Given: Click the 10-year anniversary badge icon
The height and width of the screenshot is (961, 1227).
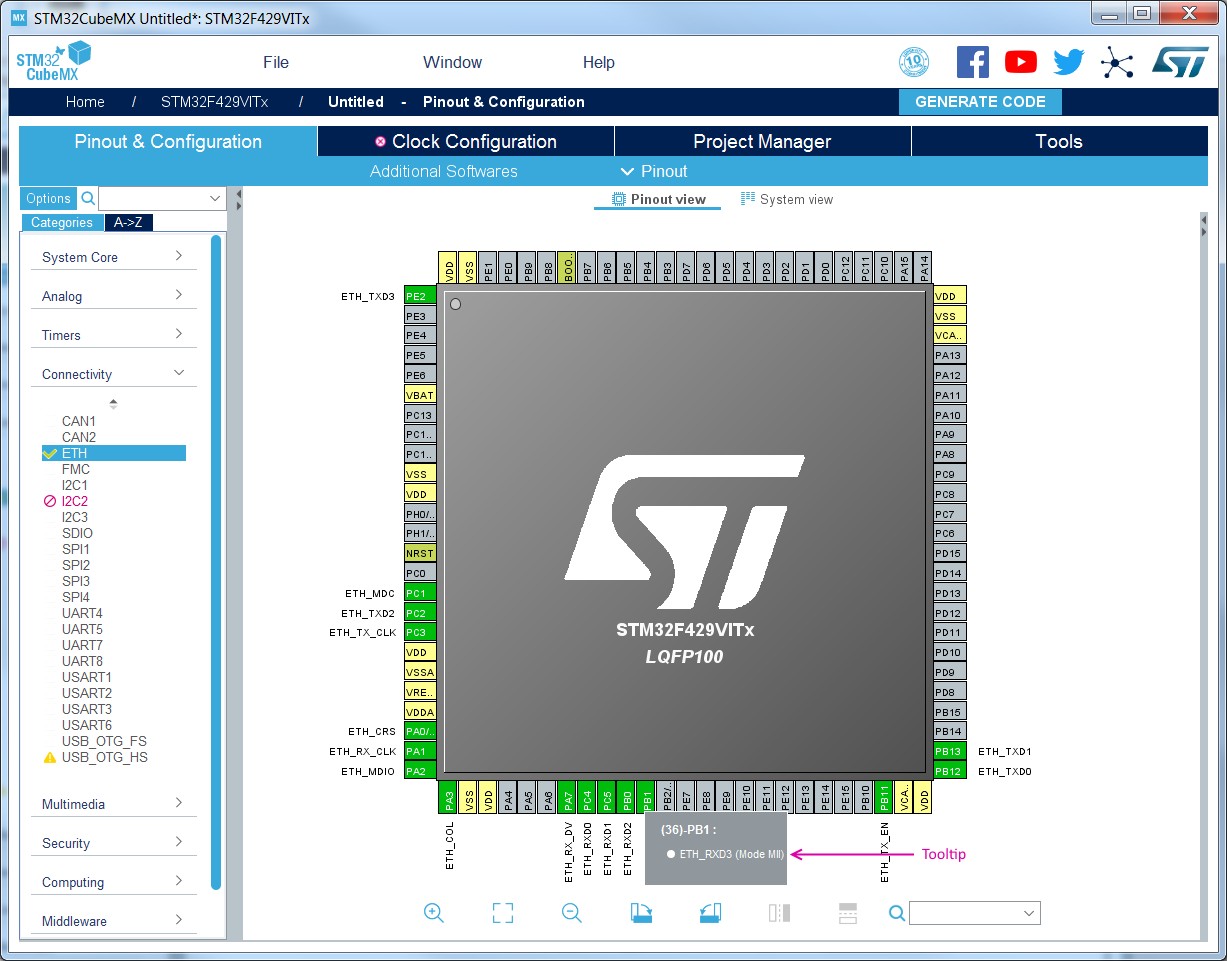Looking at the screenshot, I should [914, 62].
